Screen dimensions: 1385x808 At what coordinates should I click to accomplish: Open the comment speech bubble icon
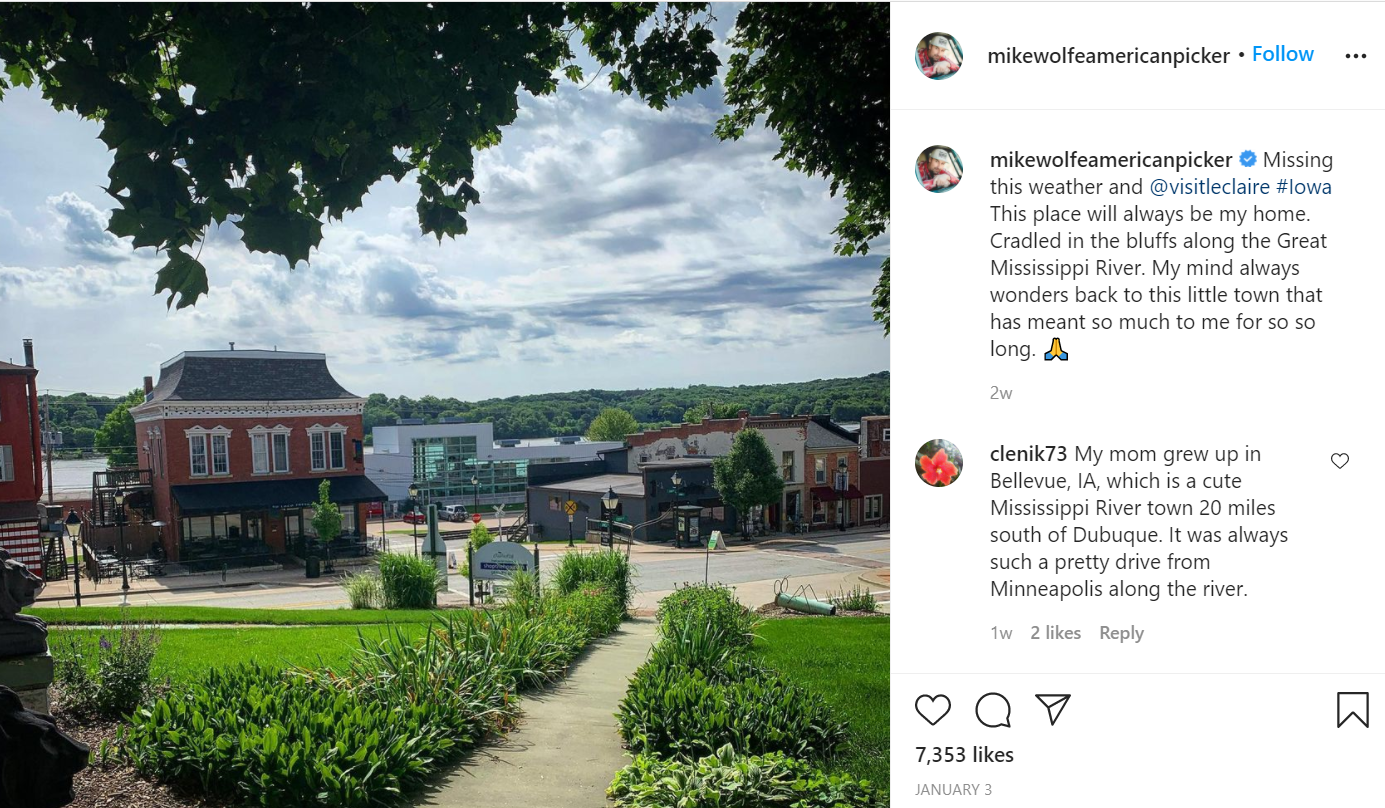(x=993, y=710)
